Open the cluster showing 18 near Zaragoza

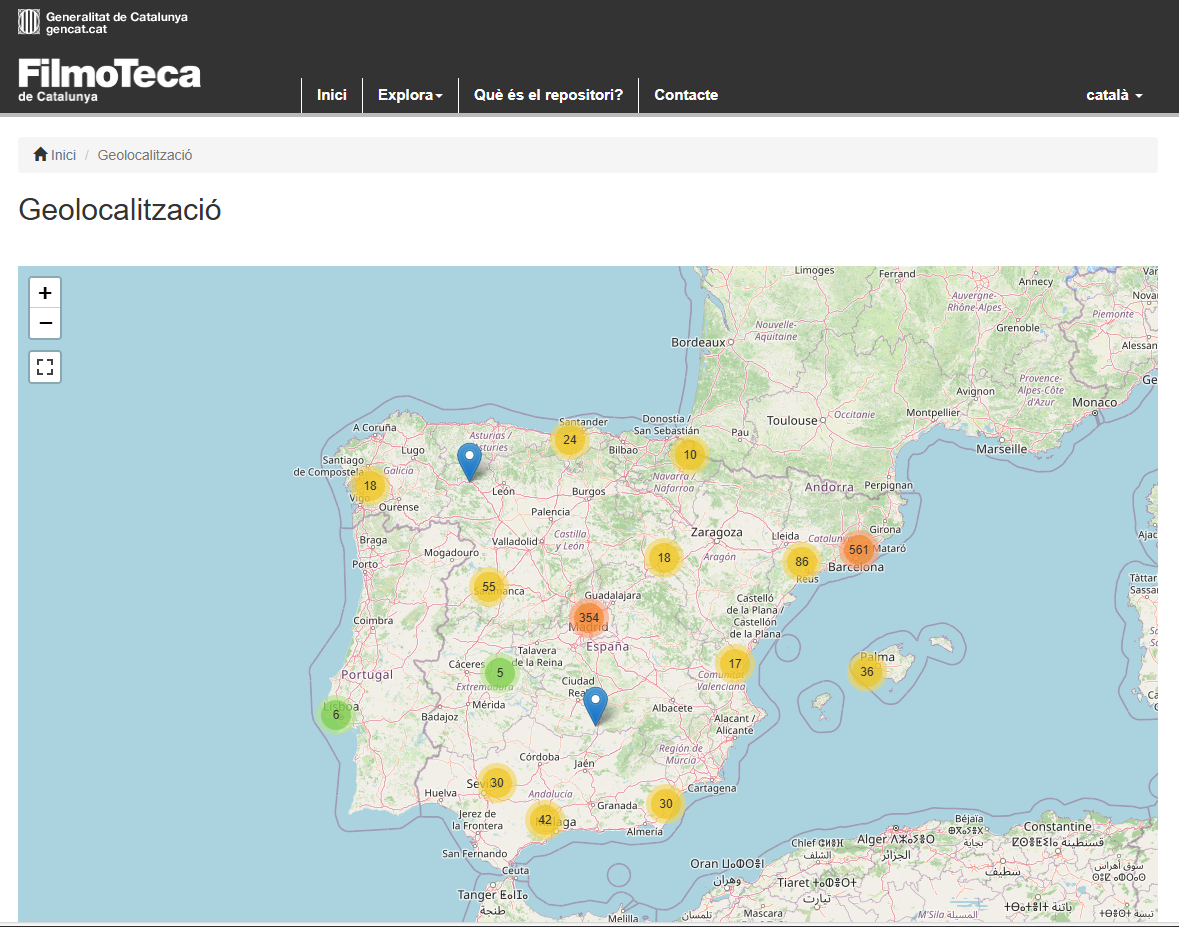[x=664, y=558]
